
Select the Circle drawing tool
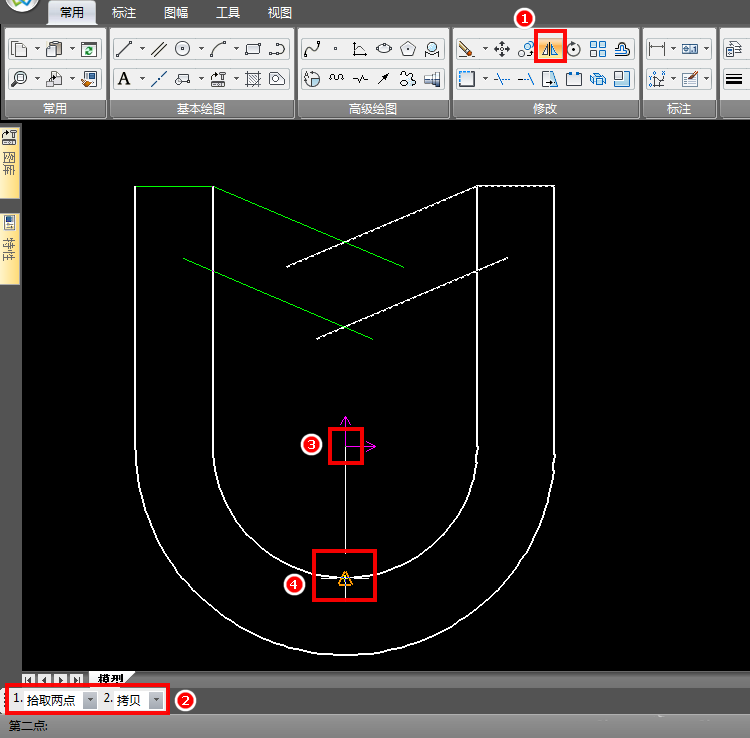point(183,48)
